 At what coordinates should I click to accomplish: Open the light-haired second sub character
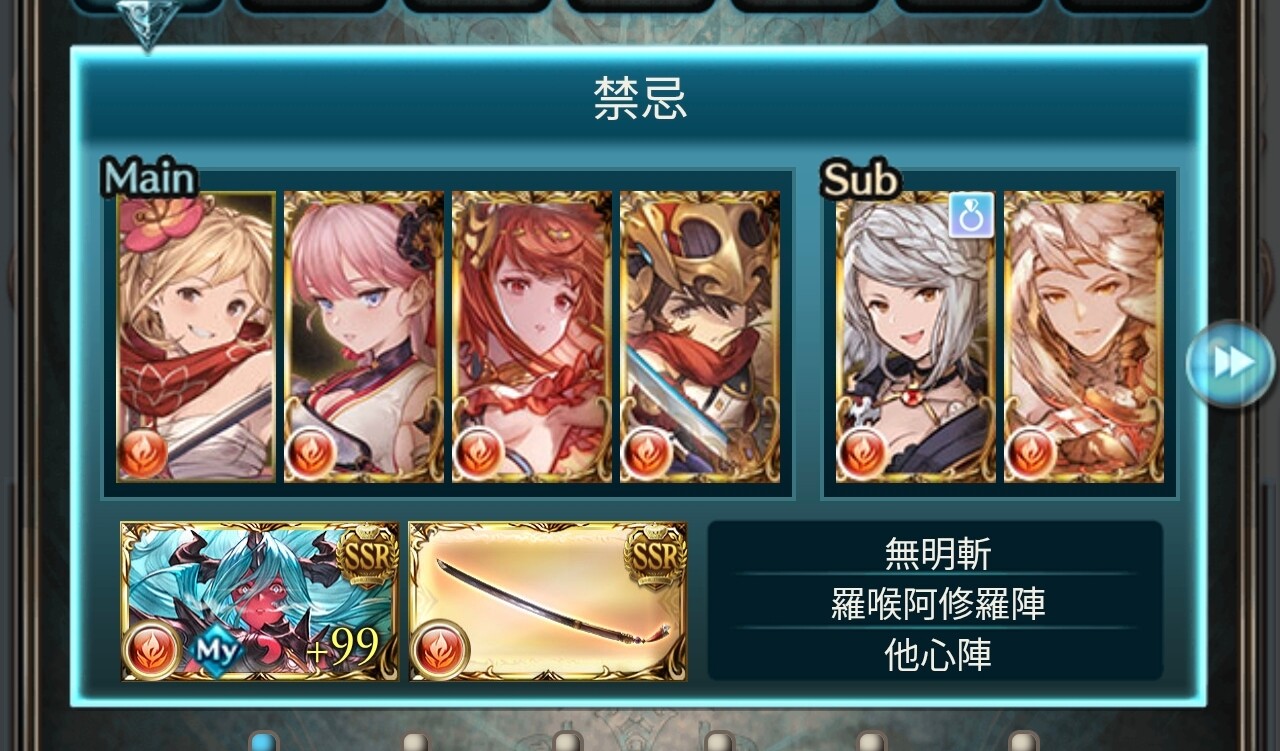coord(1084,337)
